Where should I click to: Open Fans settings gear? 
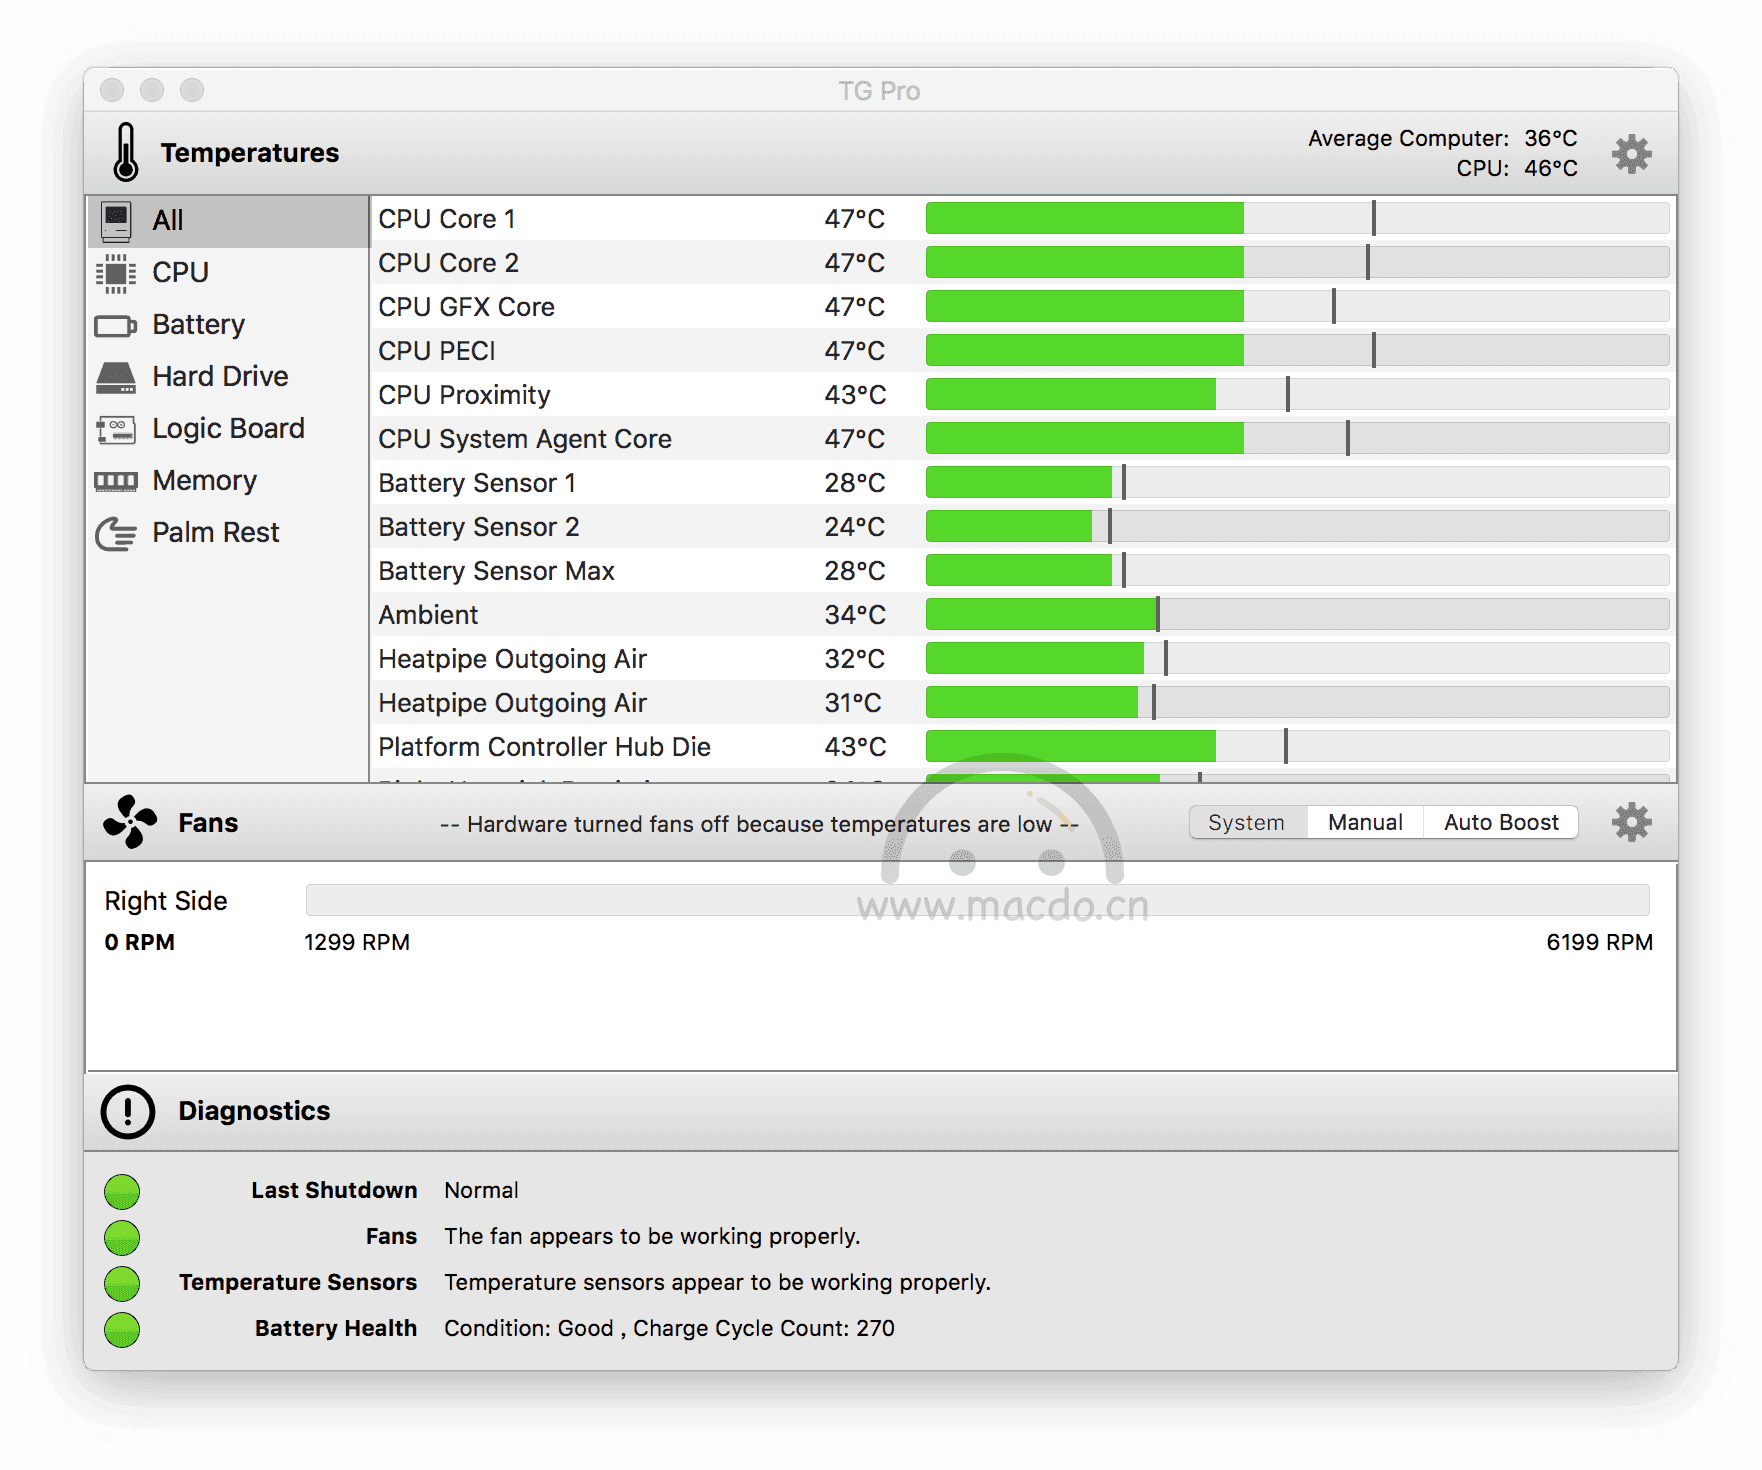click(x=1631, y=822)
